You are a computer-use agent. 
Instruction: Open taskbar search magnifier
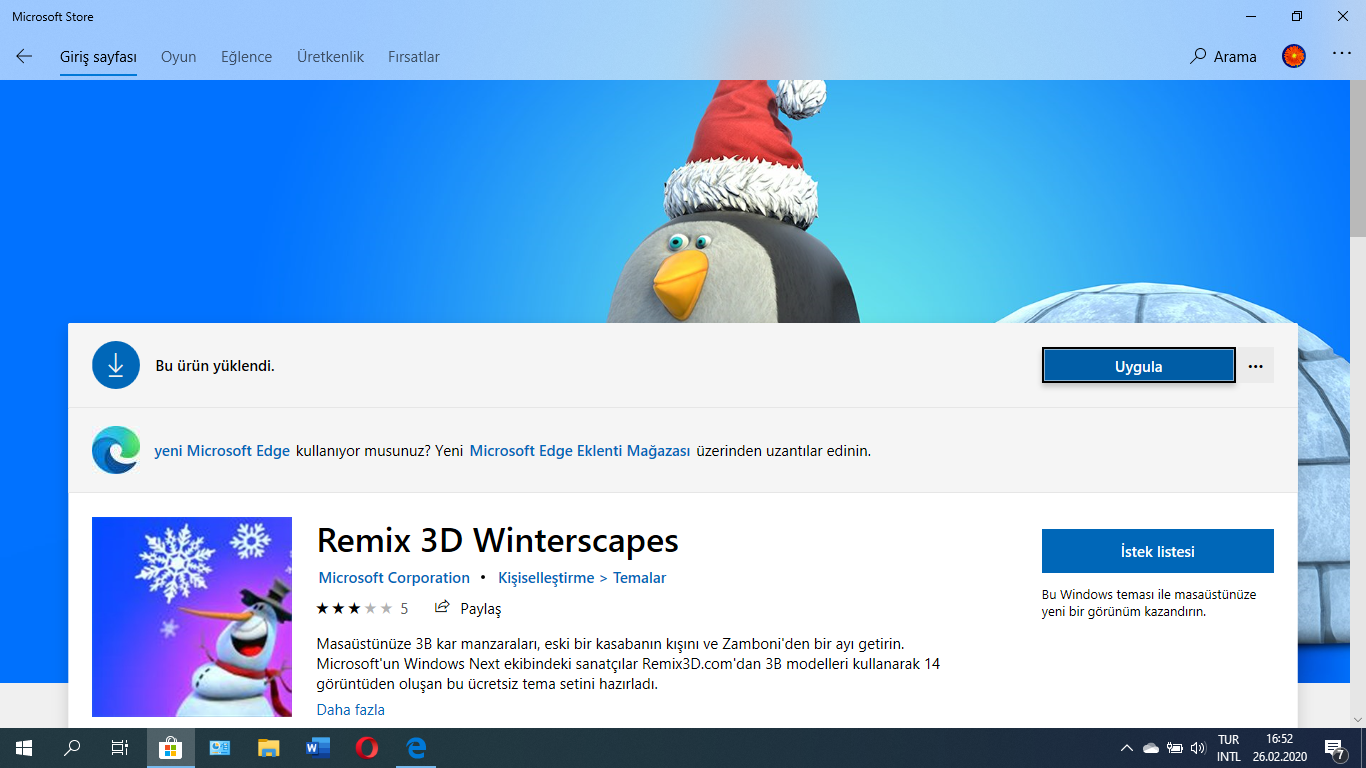point(72,748)
